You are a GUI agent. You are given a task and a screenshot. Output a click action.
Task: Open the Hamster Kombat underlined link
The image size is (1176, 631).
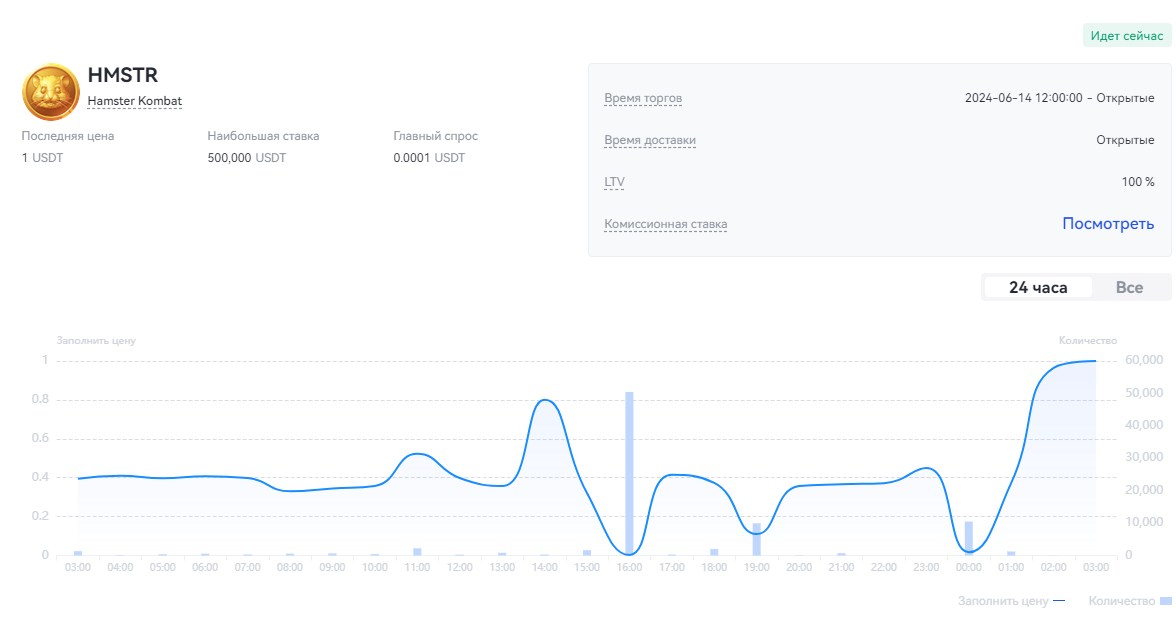point(135,101)
